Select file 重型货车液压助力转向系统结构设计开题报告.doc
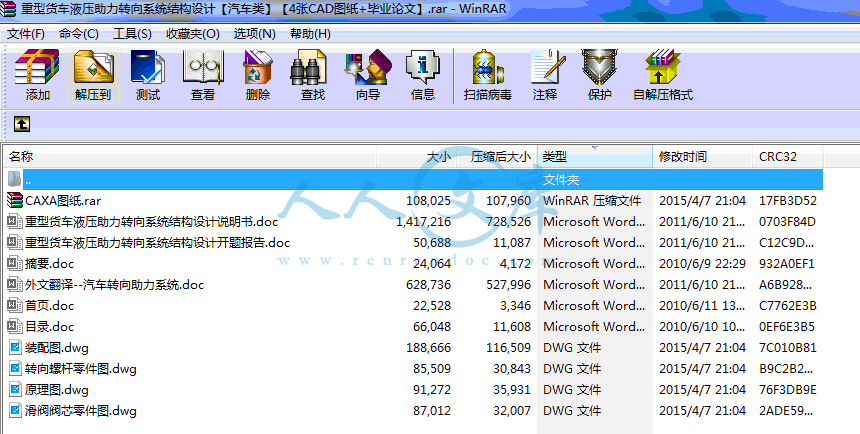 tap(157, 243)
